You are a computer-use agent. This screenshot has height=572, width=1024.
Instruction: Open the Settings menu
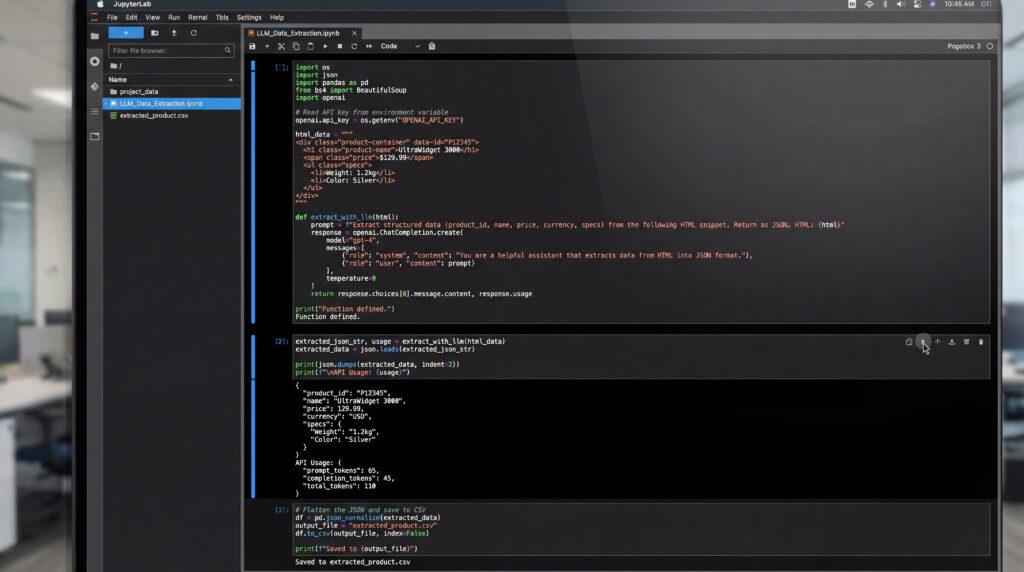(249, 18)
